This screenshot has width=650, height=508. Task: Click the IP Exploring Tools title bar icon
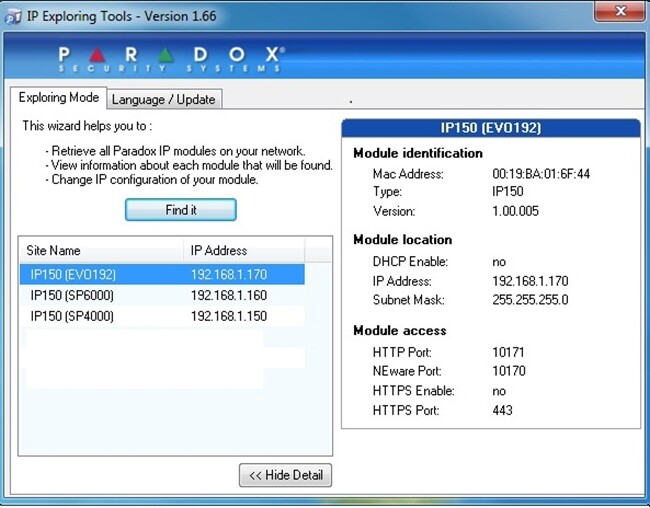pyautogui.click(x=14, y=16)
